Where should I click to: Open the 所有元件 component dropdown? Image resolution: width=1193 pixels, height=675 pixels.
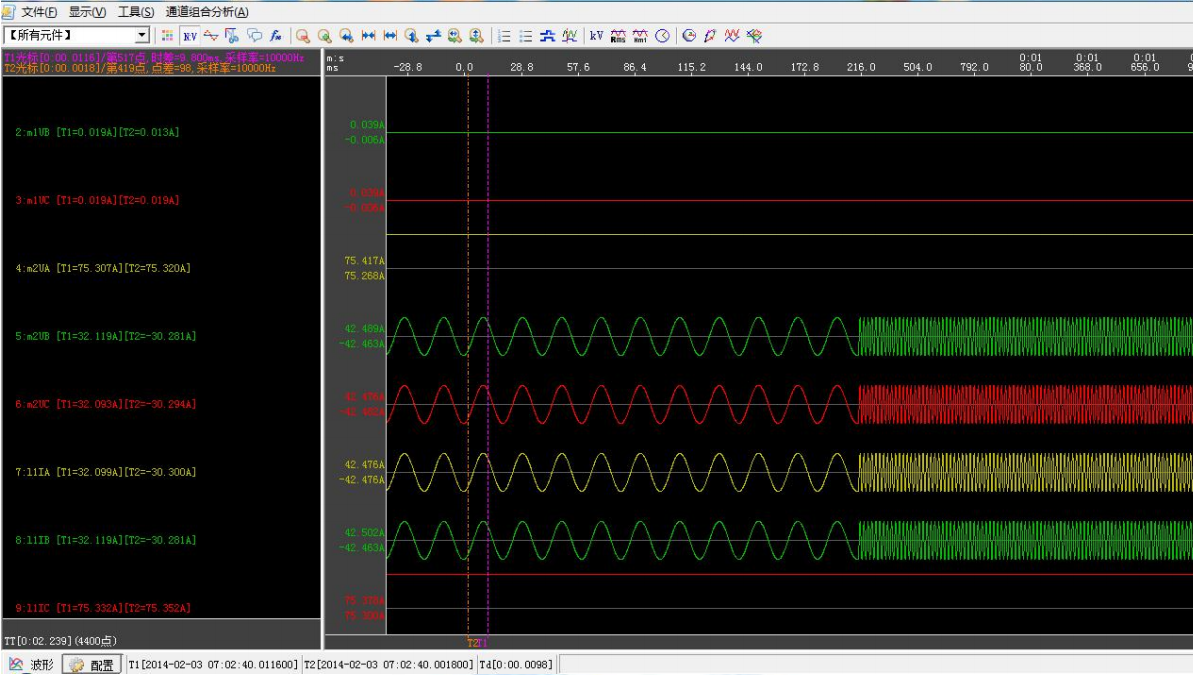(142, 36)
